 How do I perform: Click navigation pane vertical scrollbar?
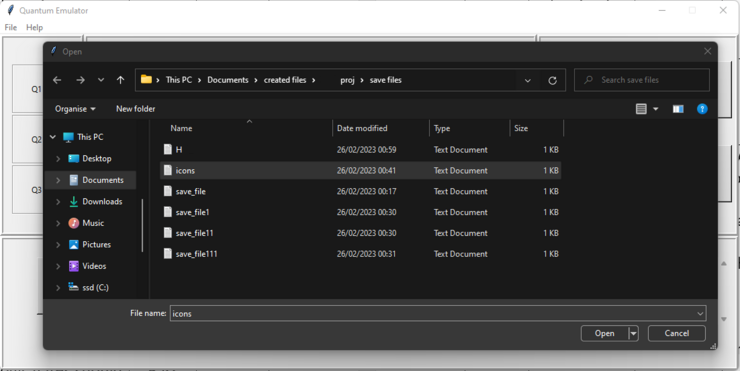pyautogui.click(x=143, y=226)
